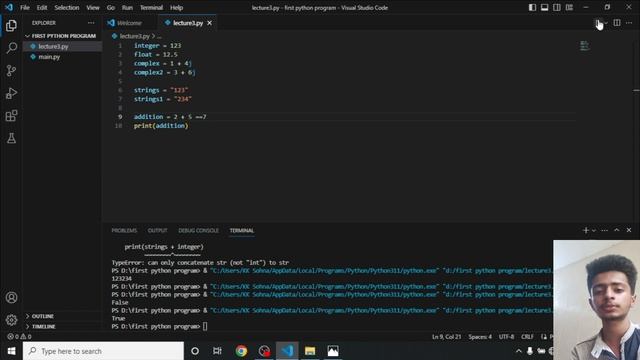Click the errors and warnings status indicator
Image resolution: width=640 pixels, height=360 pixels.
pos(19,337)
